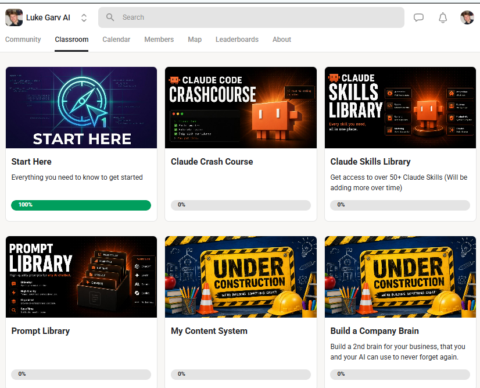Open the Prompt Library thumbnail
The image size is (480, 388).
[x=81, y=277]
